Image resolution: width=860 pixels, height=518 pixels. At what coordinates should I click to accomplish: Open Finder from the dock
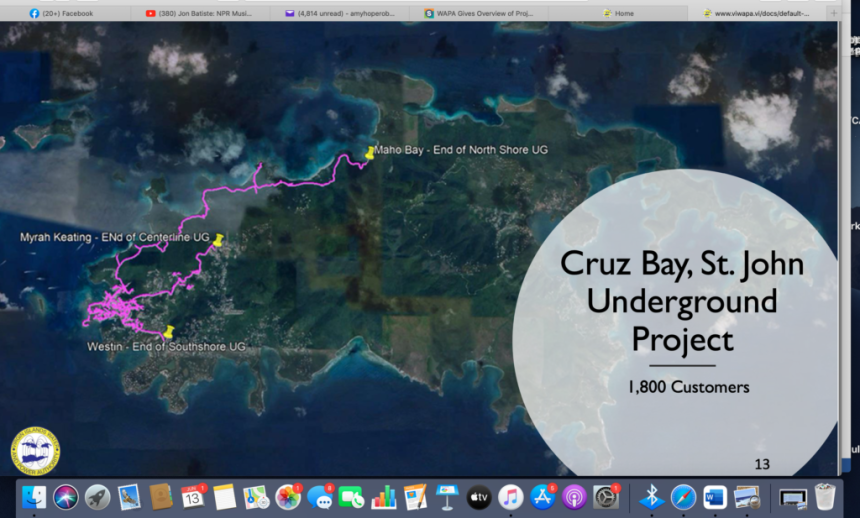click(35, 497)
